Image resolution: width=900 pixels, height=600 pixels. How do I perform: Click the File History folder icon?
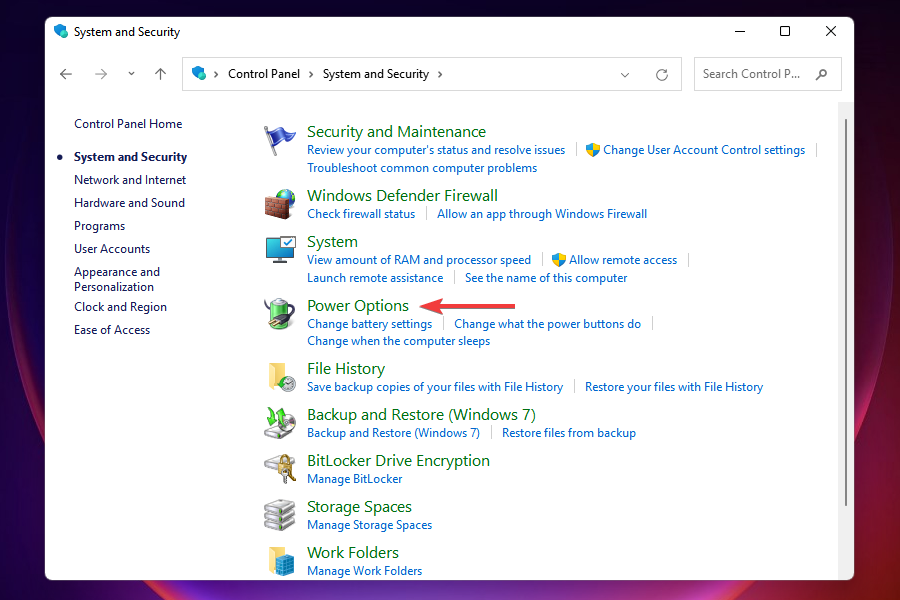click(x=280, y=377)
